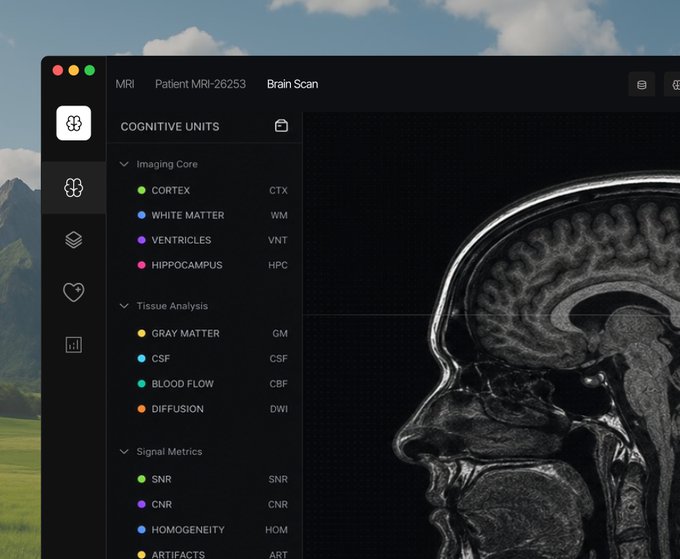Click the HPC abbreviation
This screenshot has width=680, height=559.
pyautogui.click(x=278, y=265)
